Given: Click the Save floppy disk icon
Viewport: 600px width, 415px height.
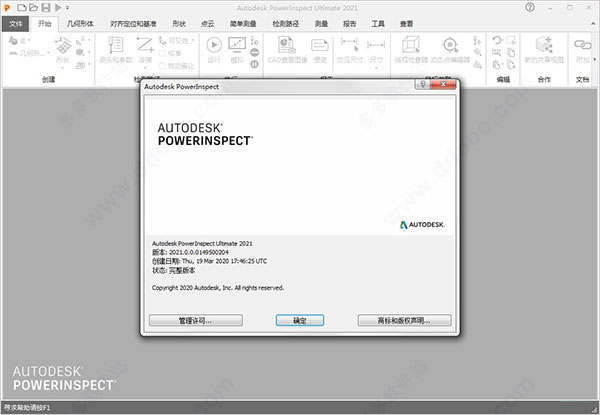Looking at the screenshot, I should (x=46, y=7).
